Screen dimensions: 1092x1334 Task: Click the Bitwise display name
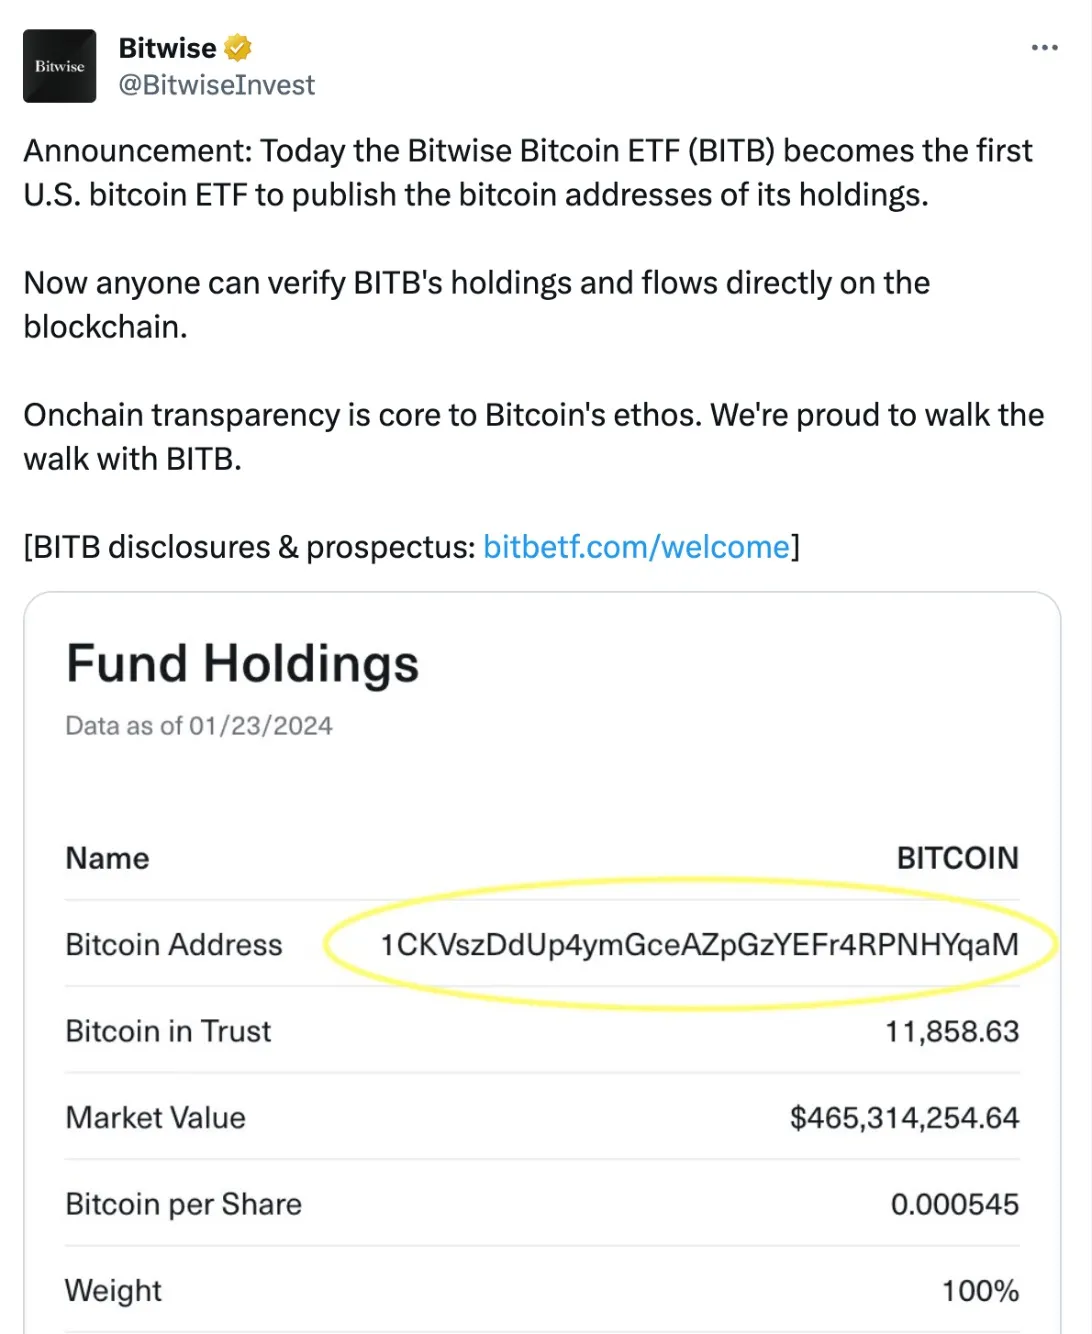tap(166, 47)
